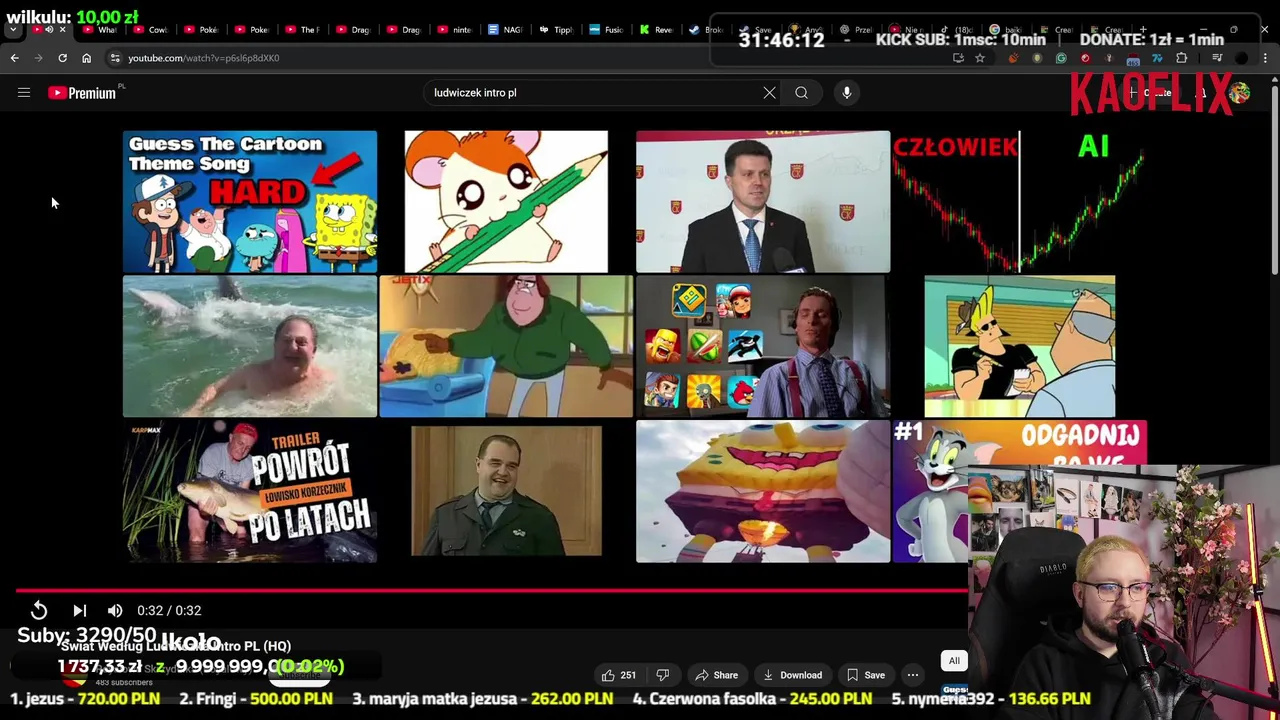1280x720 pixels.
Task: Skip to the next video
Action: pyautogui.click(x=80, y=610)
